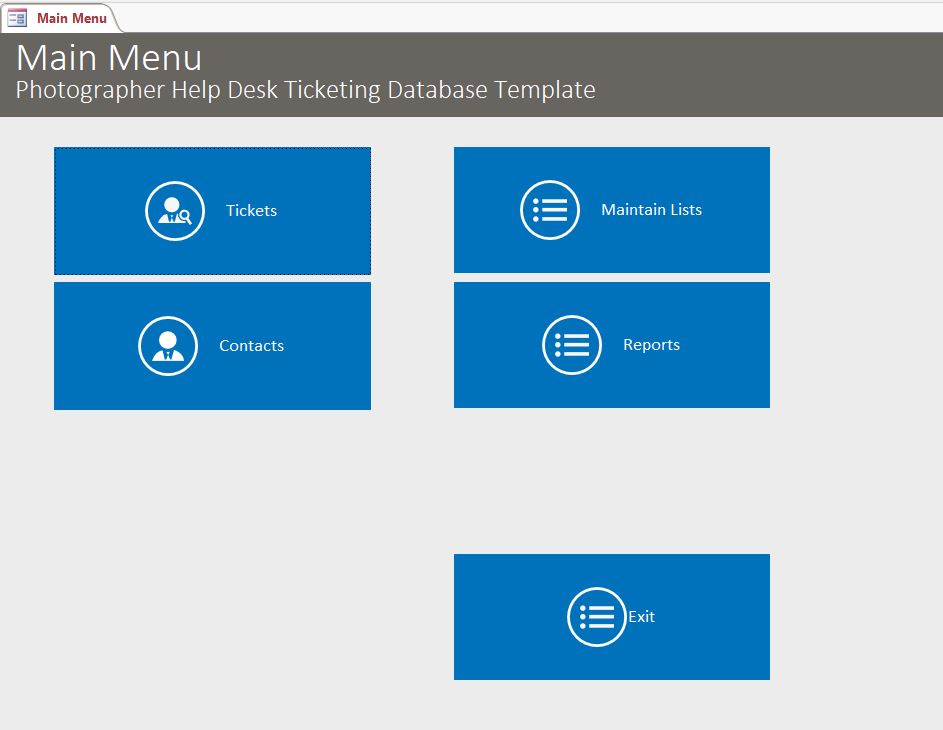Open the Contacts label
The height and width of the screenshot is (730, 943).
[x=251, y=346]
